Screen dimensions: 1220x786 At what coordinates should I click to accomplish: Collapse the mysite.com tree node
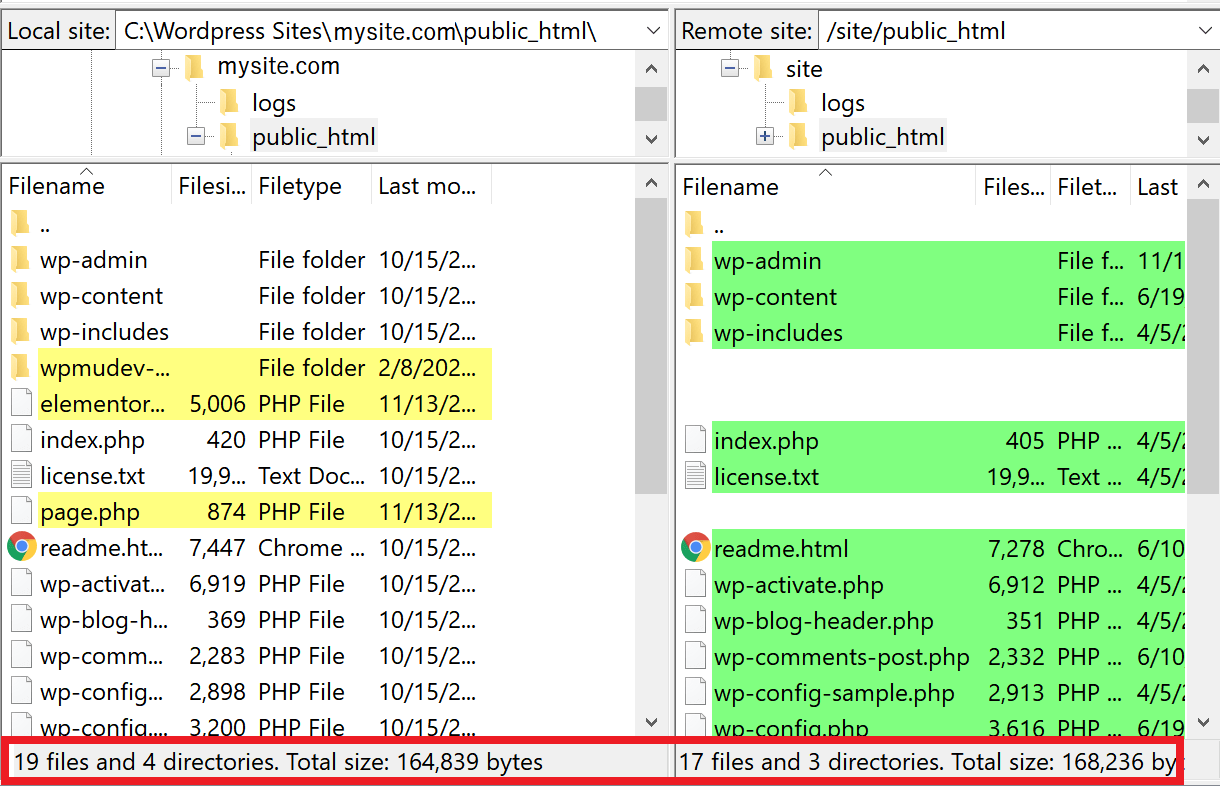(160, 68)
